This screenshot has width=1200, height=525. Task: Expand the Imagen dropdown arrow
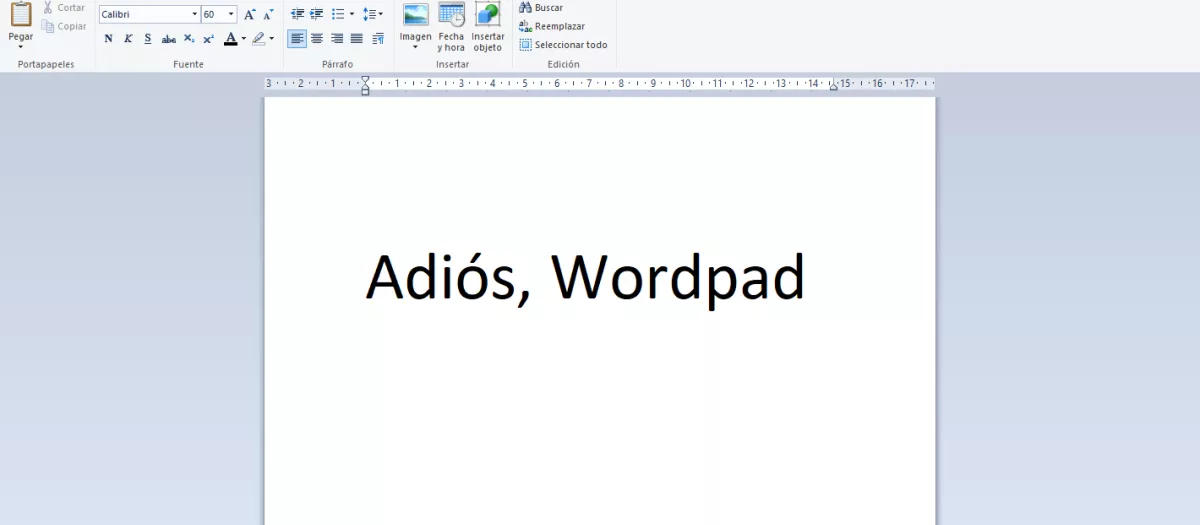pyautogui.click(x=416, y=46)
